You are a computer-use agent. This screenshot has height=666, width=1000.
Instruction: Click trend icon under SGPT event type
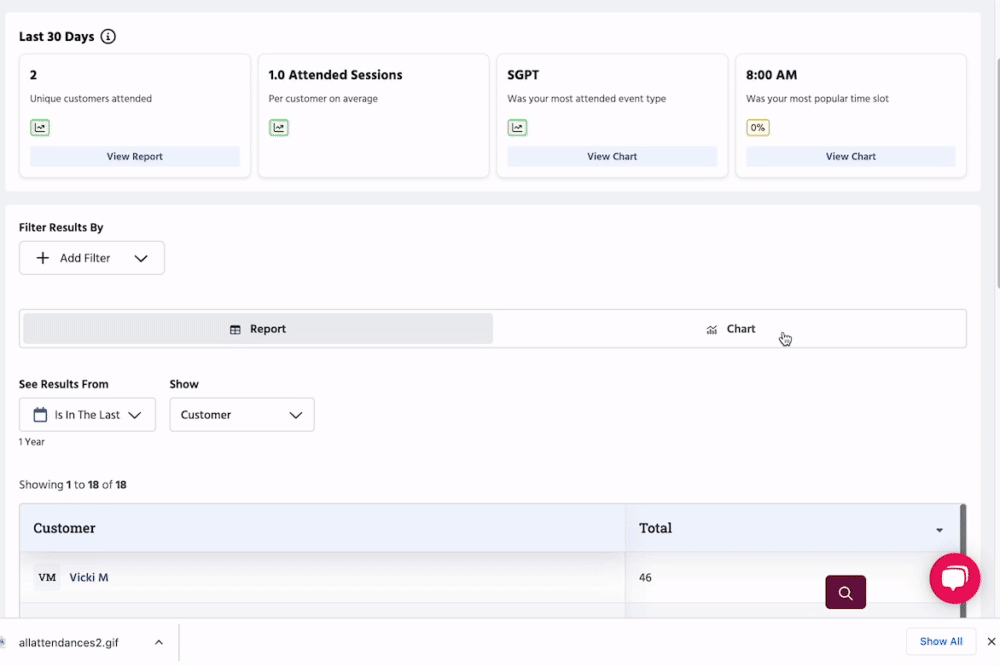pos(517,128)
